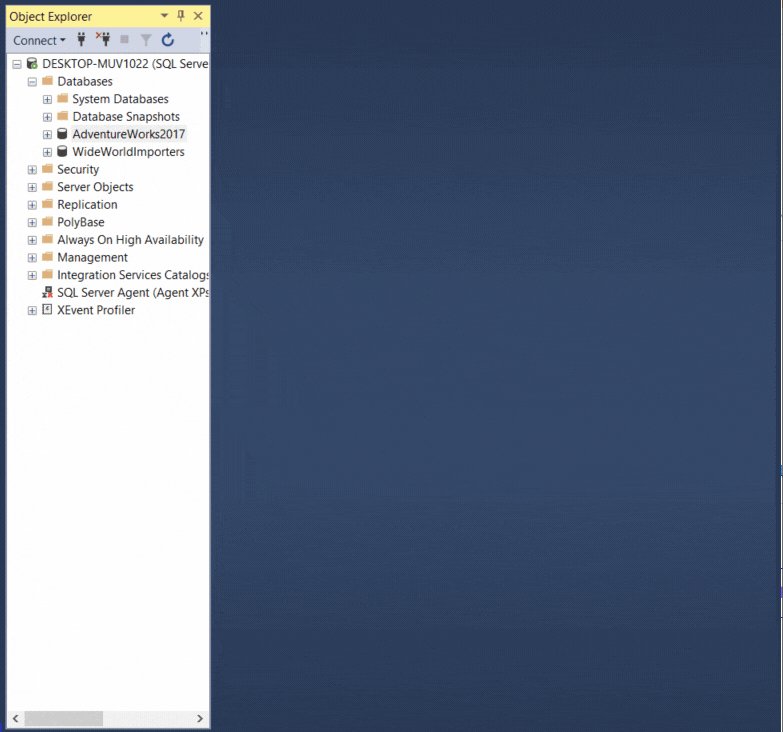
Task: Click the SQL Server Agent icon
Action: coord(47,292)
